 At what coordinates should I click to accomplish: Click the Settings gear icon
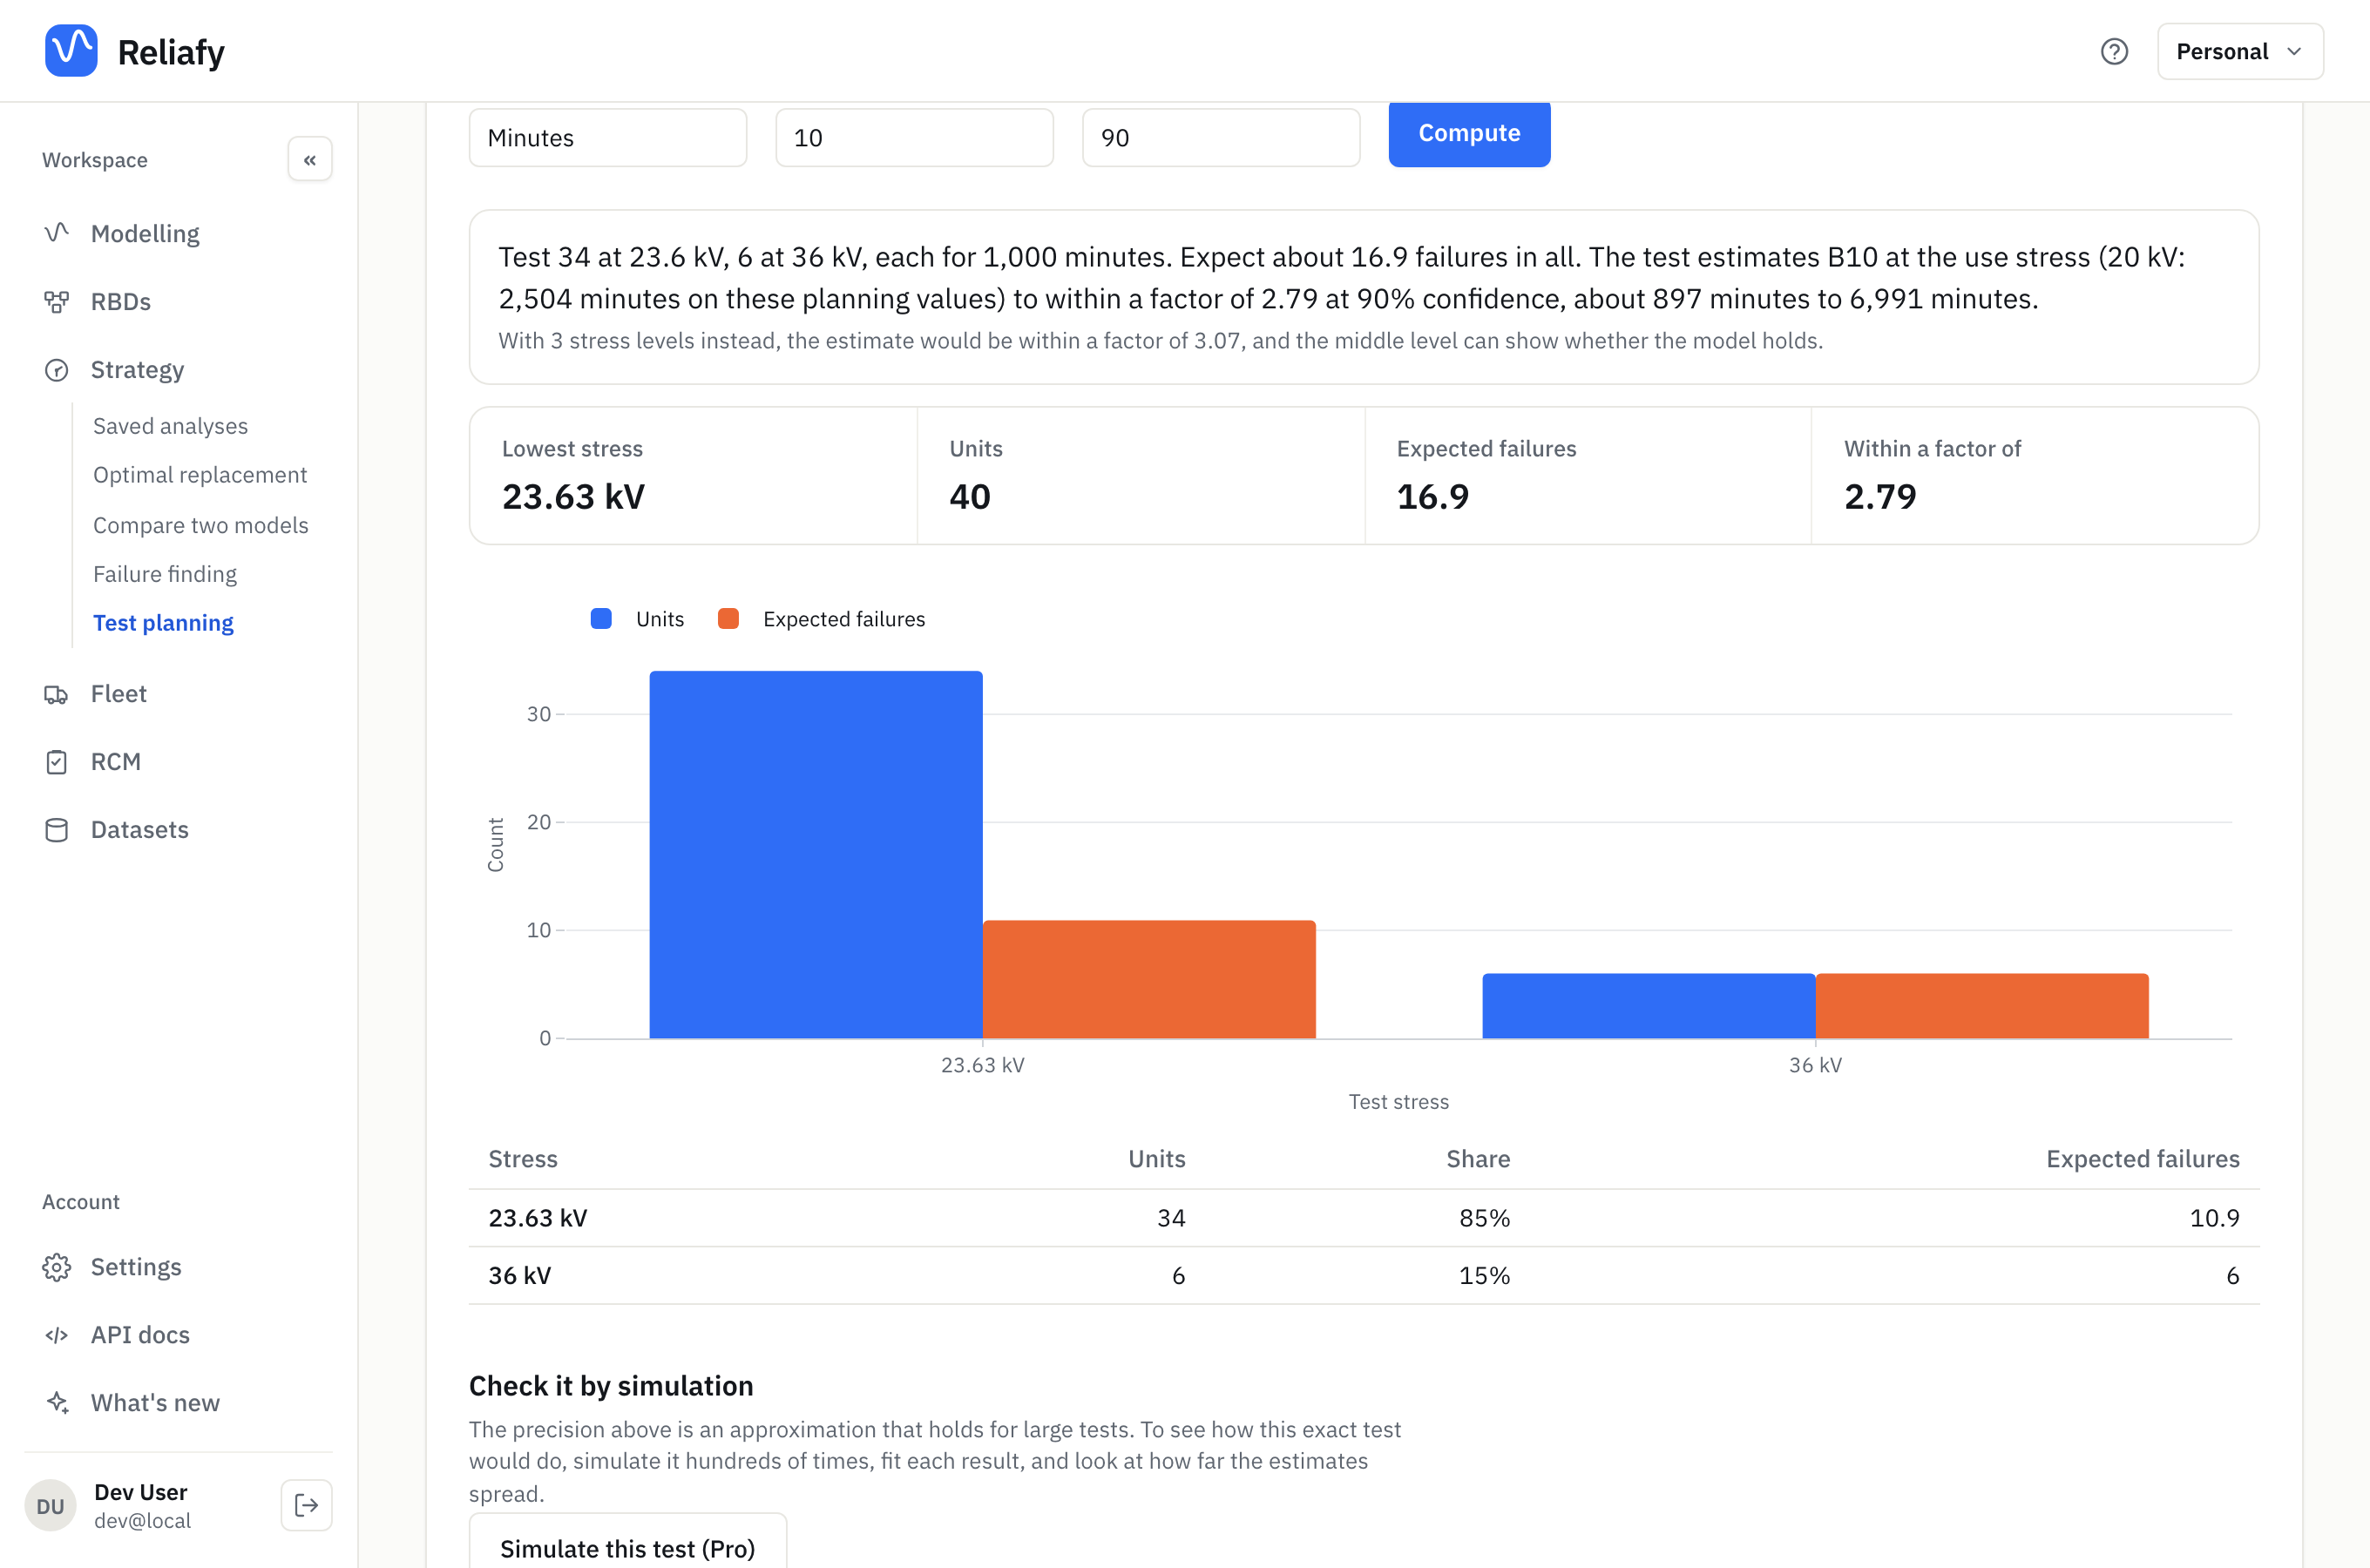tap(57, 1267)
